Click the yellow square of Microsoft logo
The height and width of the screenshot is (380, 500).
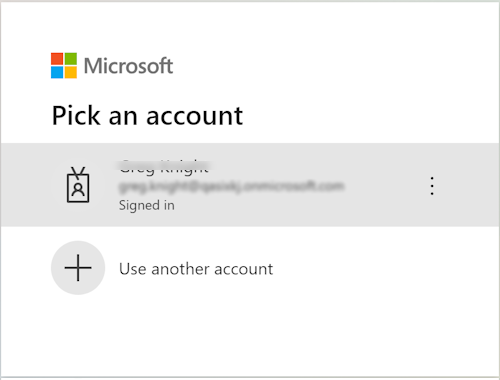coord(71,72)
